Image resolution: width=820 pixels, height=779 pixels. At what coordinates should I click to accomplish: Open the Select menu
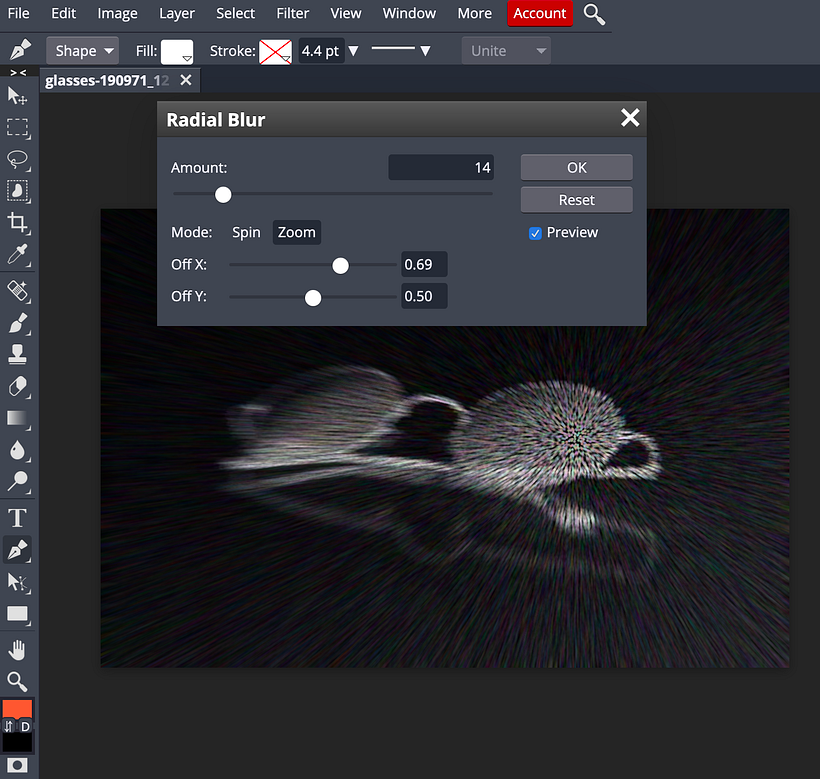[x=235, y=13]
